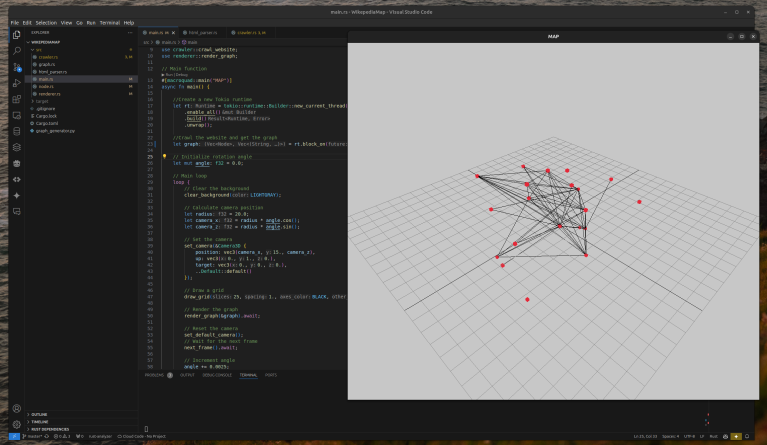The image size is (767, 445).
Task: Open Source Control view with badge
Action: click(17, 67)
